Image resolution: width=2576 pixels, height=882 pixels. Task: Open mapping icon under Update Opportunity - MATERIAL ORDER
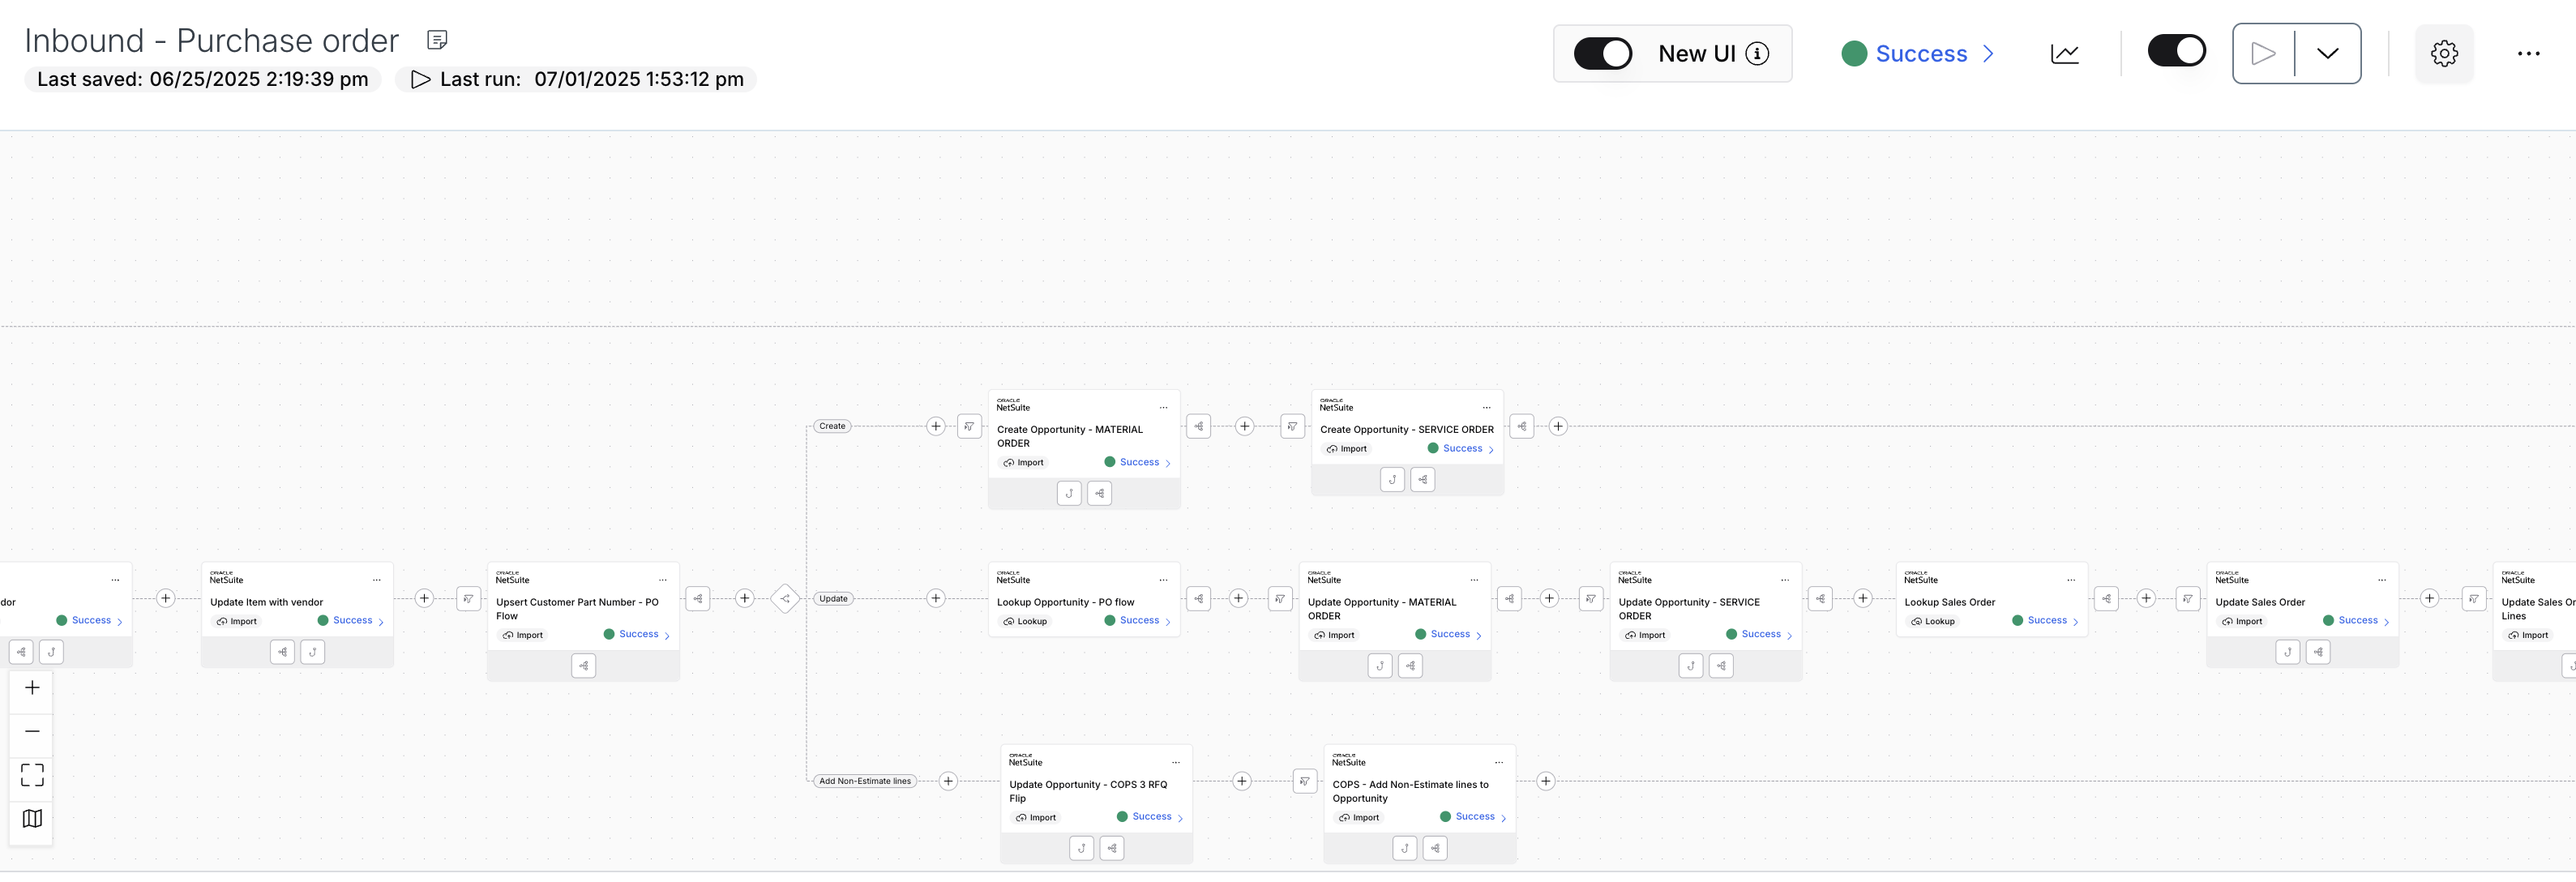click(x=1410, y=666)
